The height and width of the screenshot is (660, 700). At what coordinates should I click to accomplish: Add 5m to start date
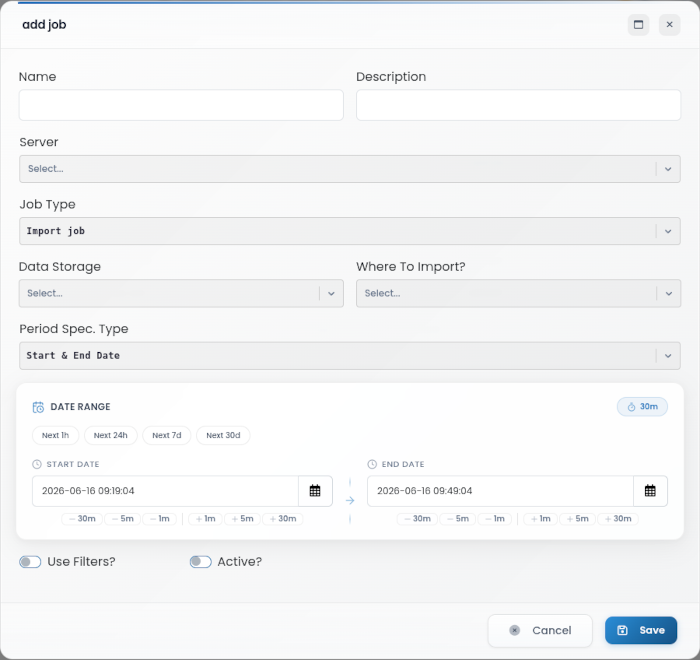tap(242, 519)
